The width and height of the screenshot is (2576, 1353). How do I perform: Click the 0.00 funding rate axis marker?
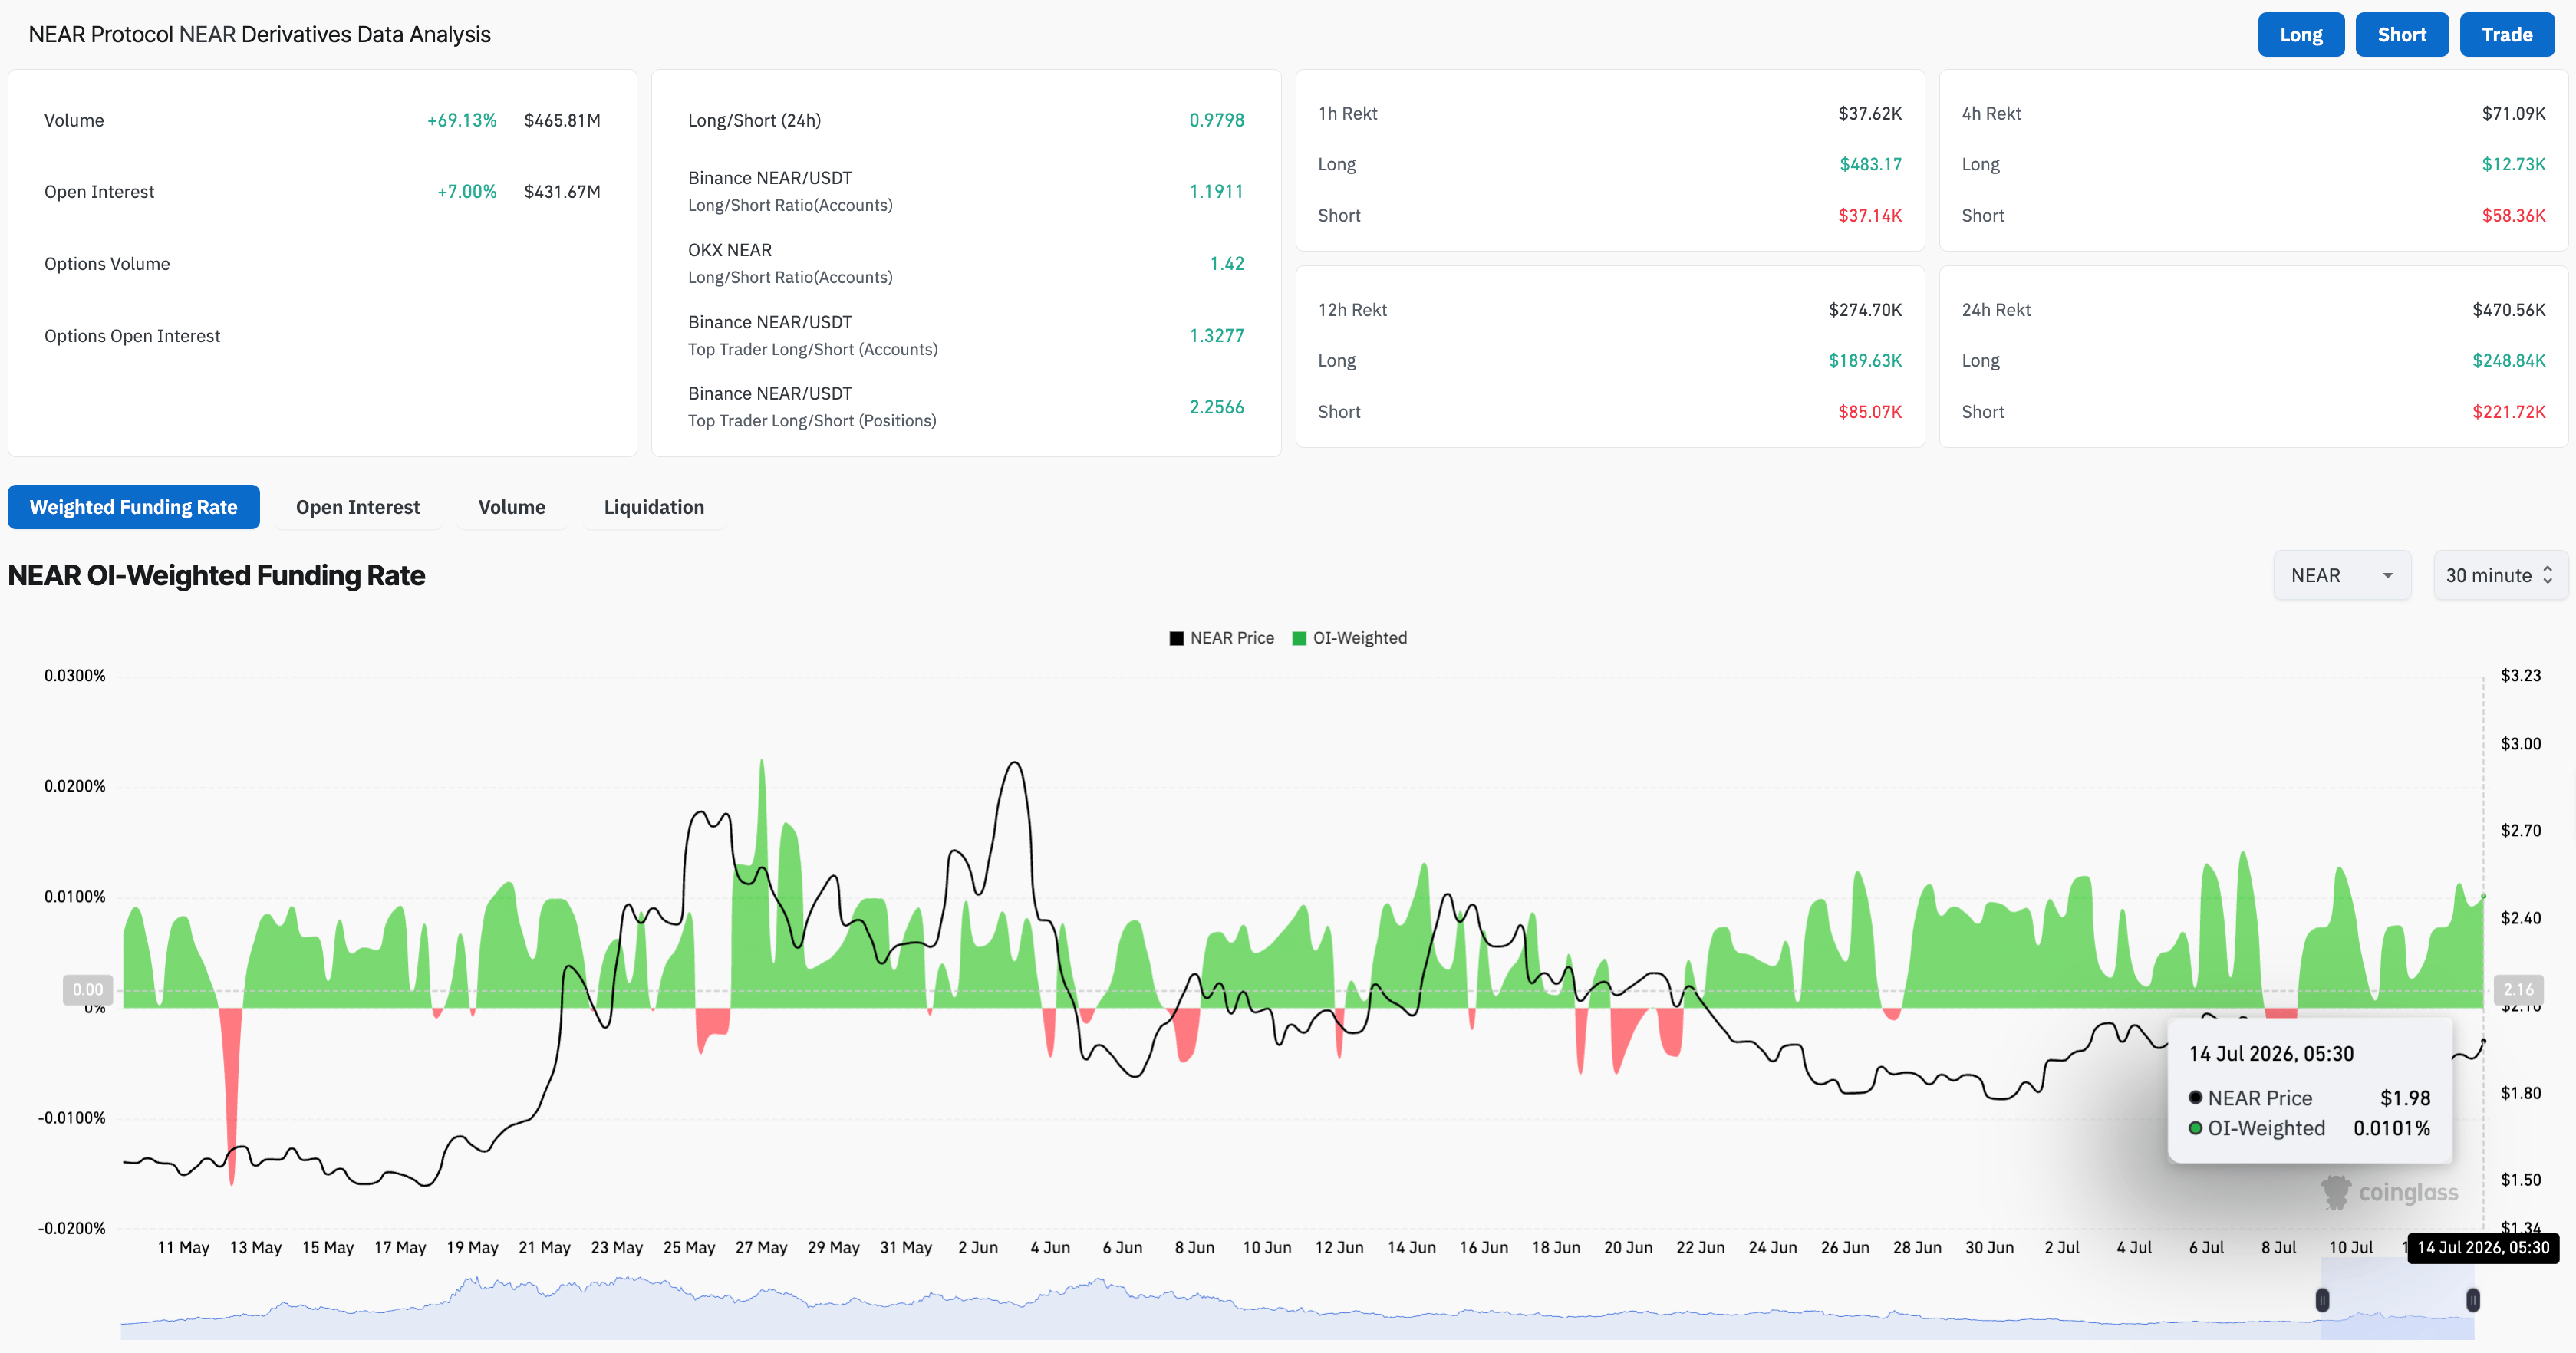coord(88,990)
